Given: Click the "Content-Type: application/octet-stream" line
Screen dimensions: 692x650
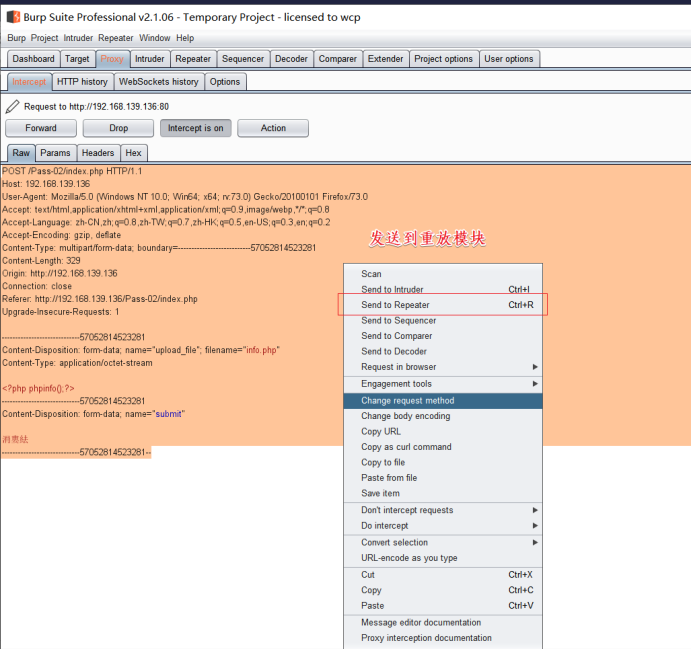Looking at the screenshot, I should (x=77, y=363).
